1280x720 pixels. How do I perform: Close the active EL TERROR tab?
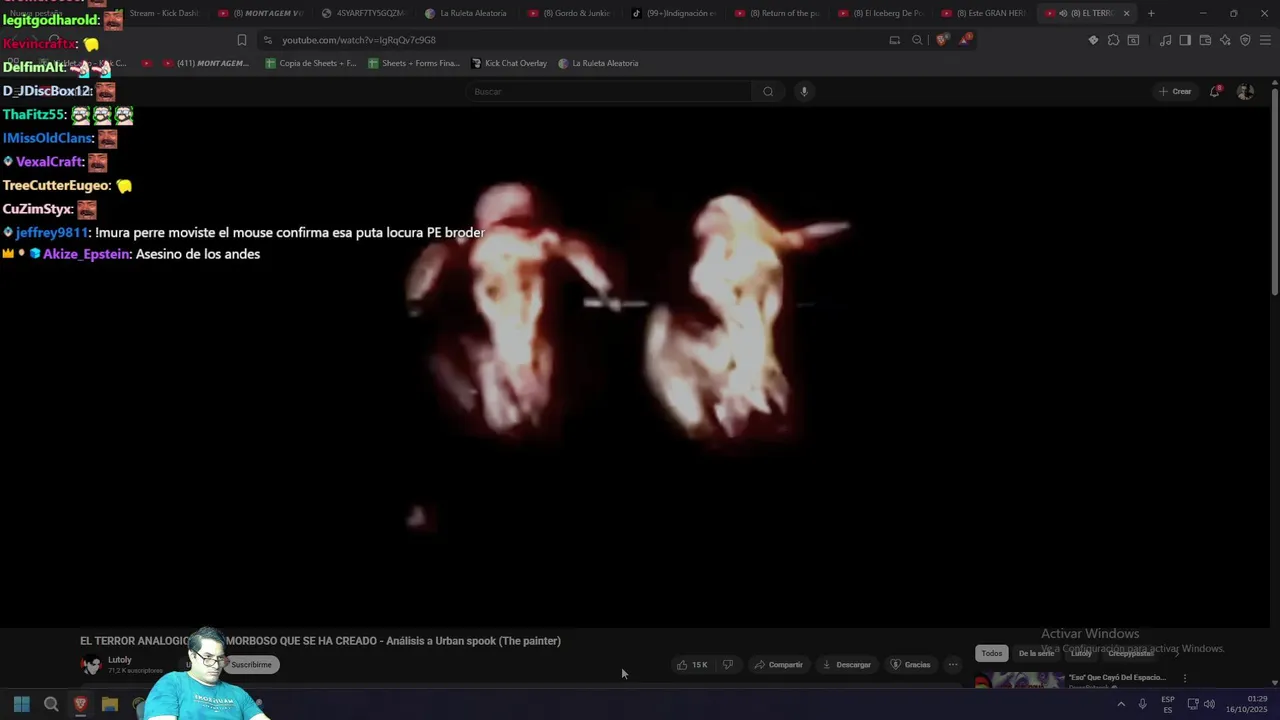1126,13
